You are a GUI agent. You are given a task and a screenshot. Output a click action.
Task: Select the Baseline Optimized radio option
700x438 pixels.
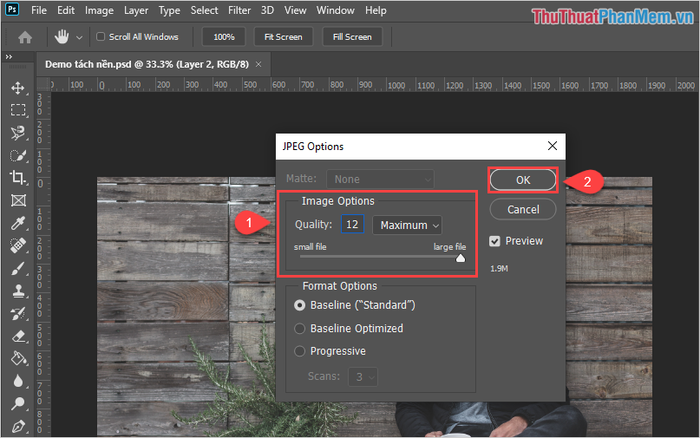coord(300,329)
